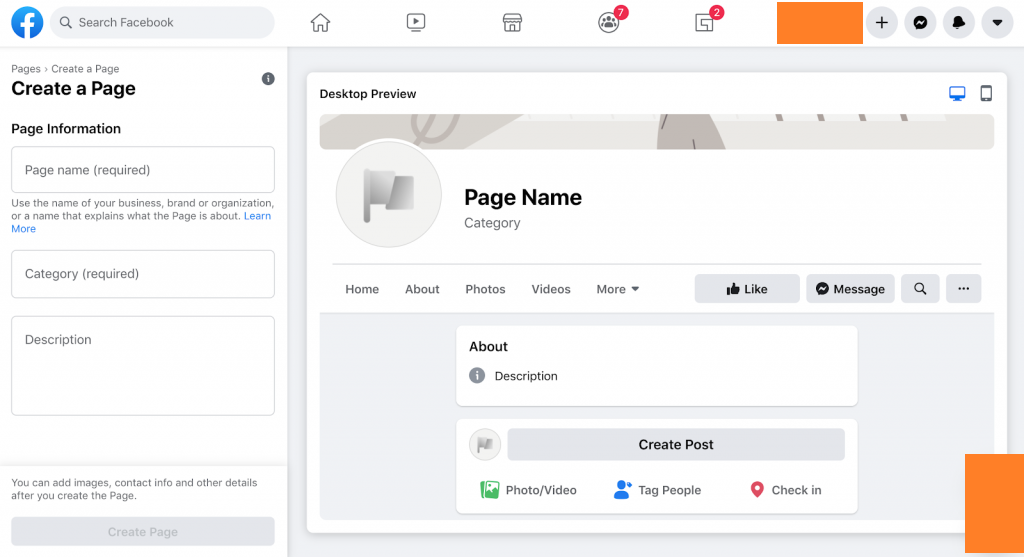
Task: Click the Category text under Page Name
Action: tap(492, 223)
